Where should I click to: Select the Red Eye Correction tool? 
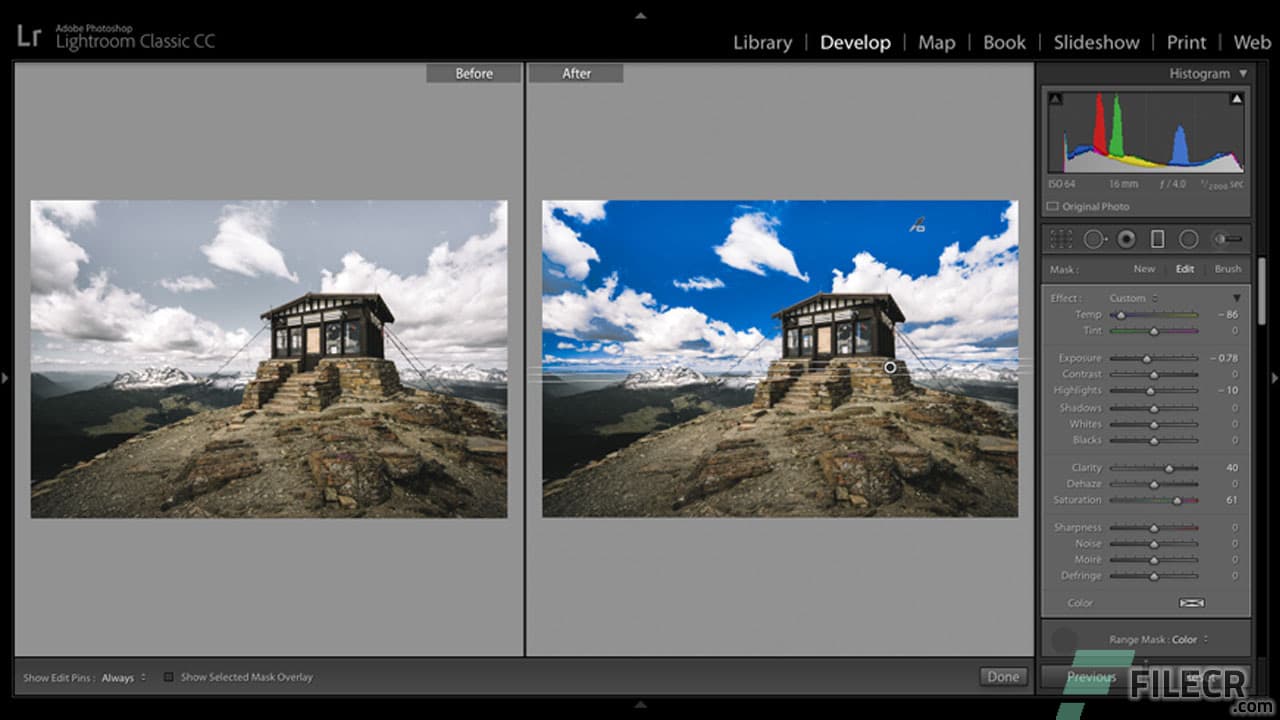pos(1126,239)
